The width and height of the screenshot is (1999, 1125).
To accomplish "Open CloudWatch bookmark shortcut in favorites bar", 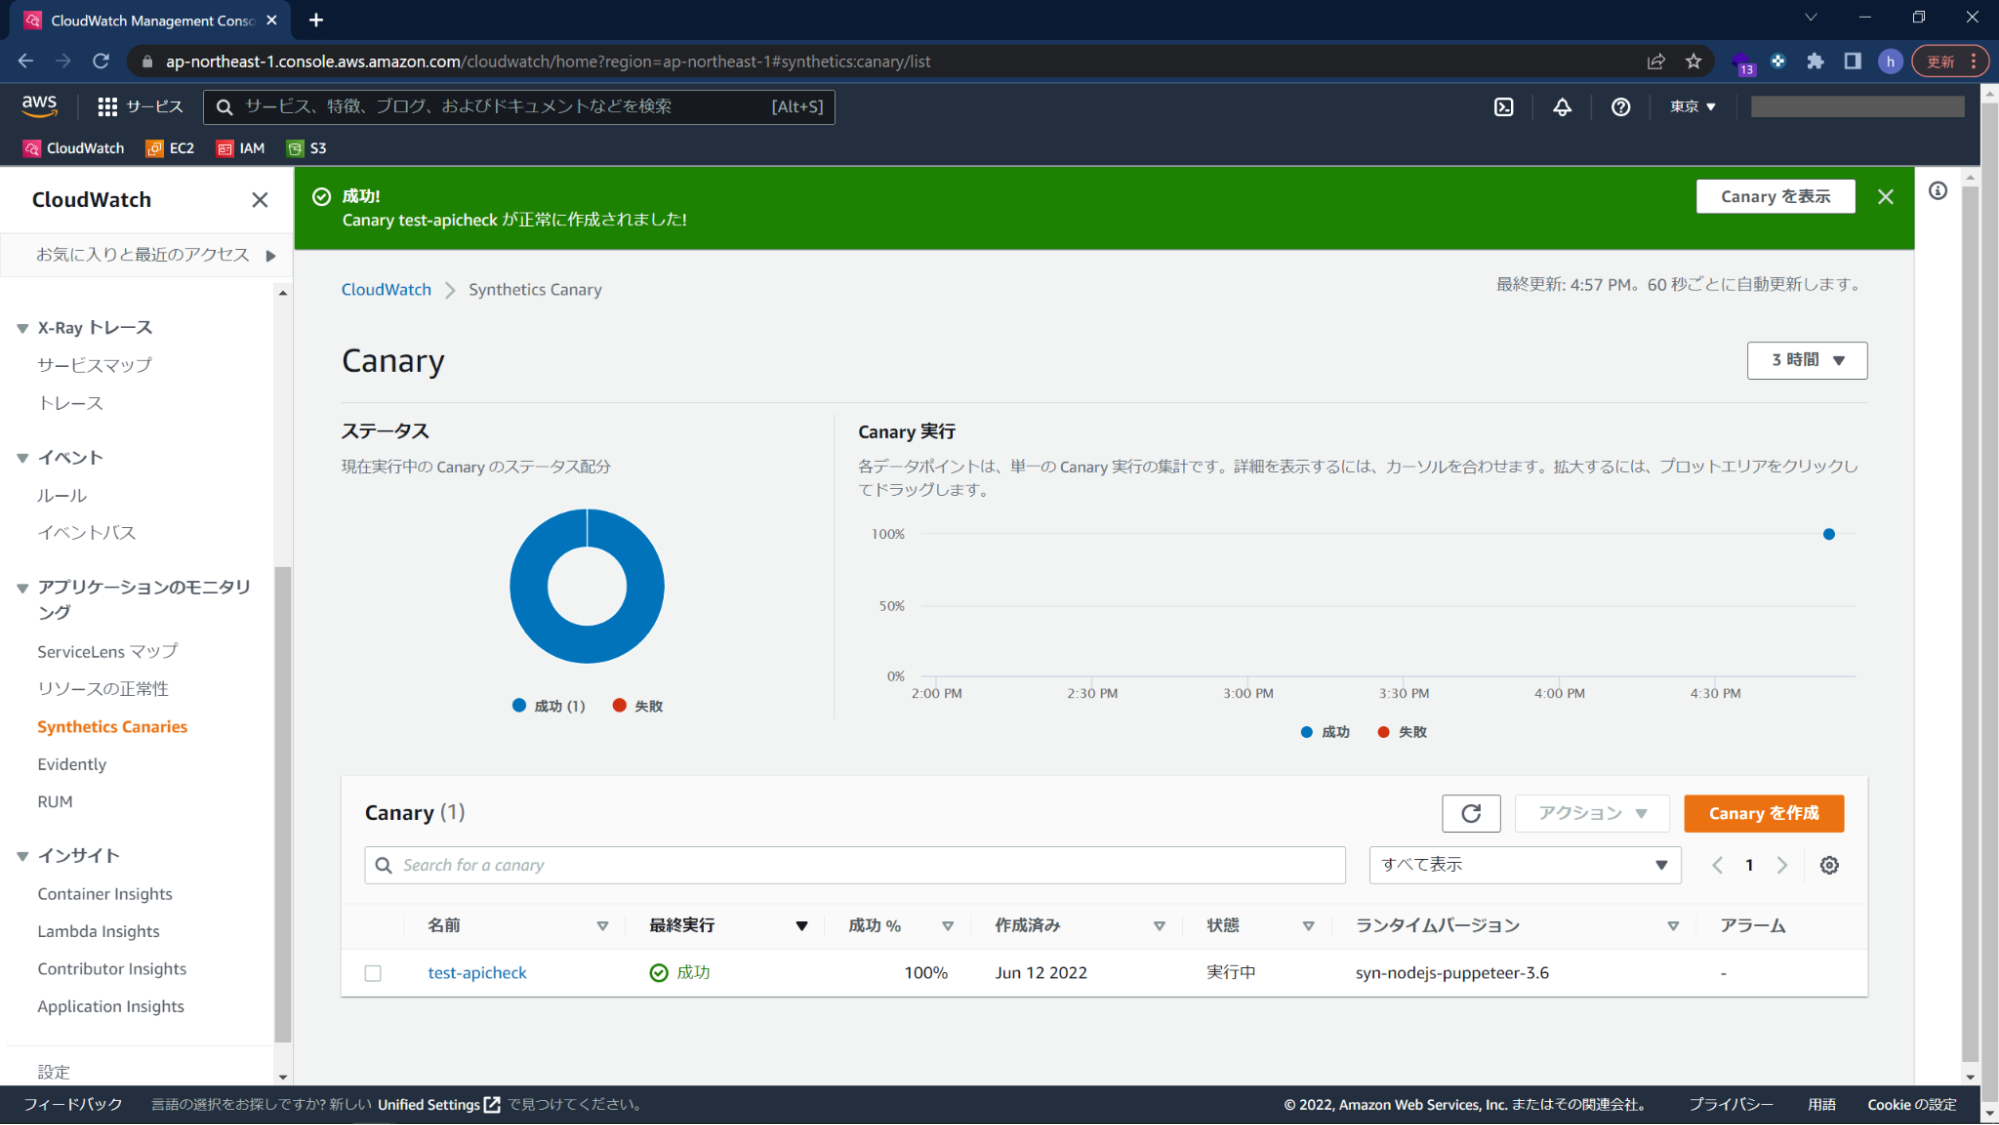I will (x=74, y=148).
